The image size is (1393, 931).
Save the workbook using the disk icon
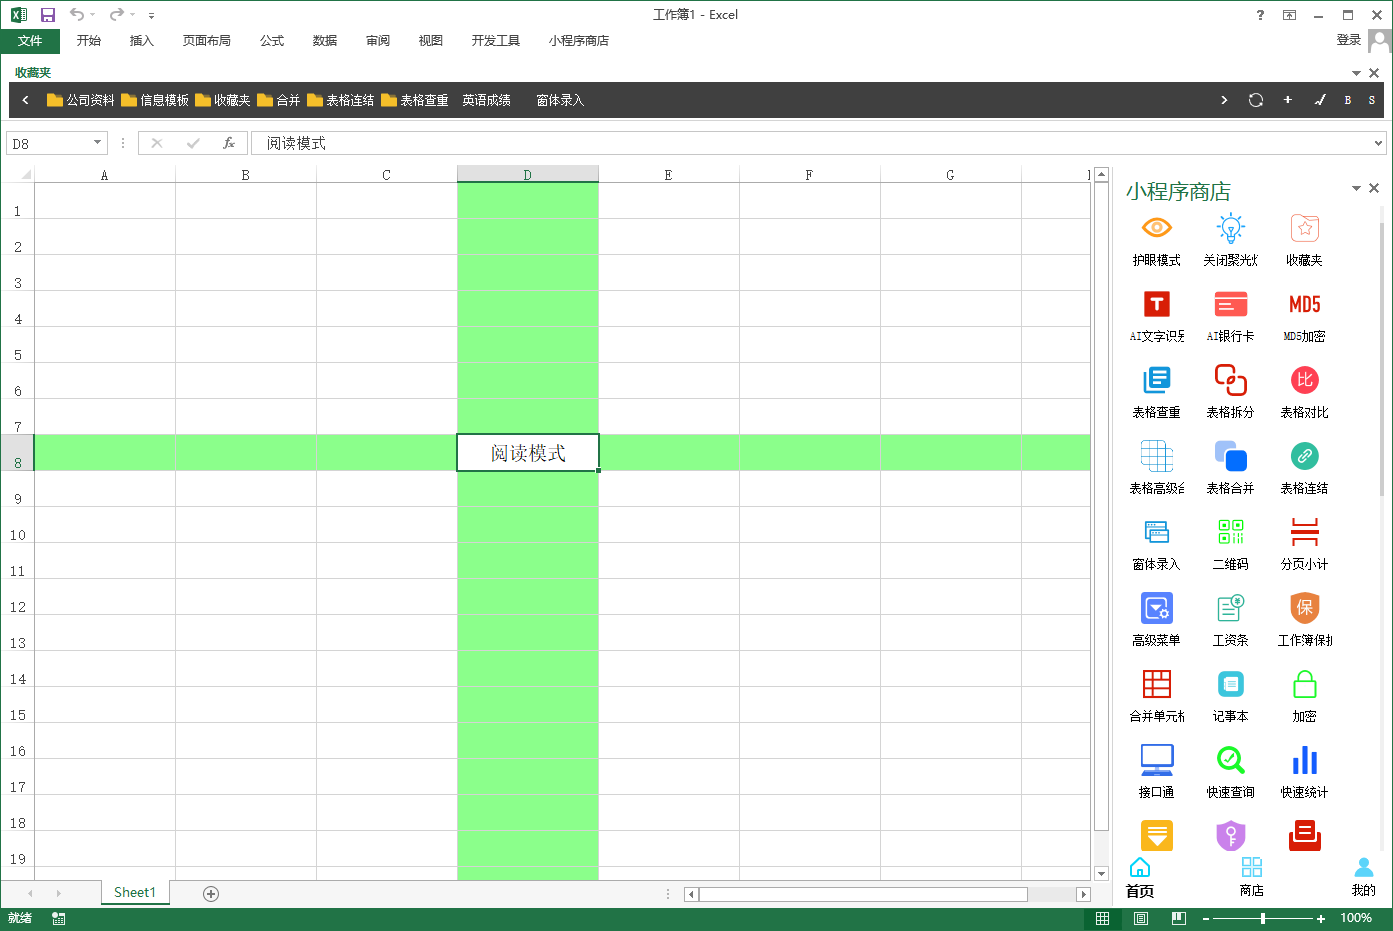click(48, 15)
